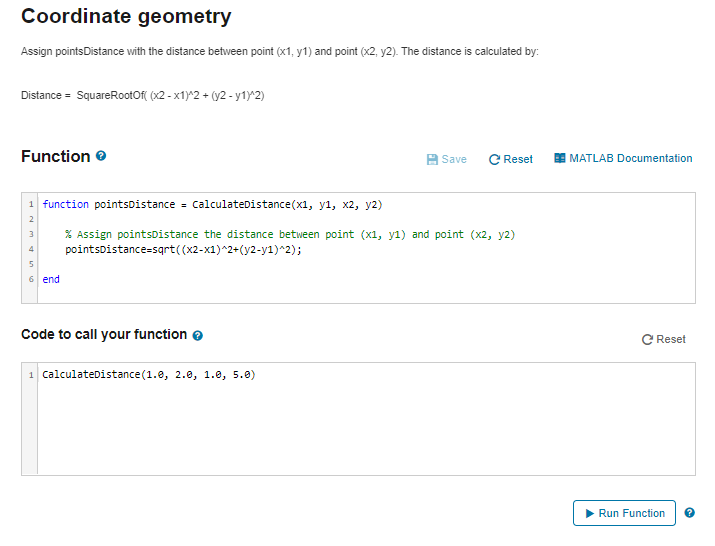This screenshot has width=715, height=546.
Task: Run the function with Run Function button
Action: (624, 513)
